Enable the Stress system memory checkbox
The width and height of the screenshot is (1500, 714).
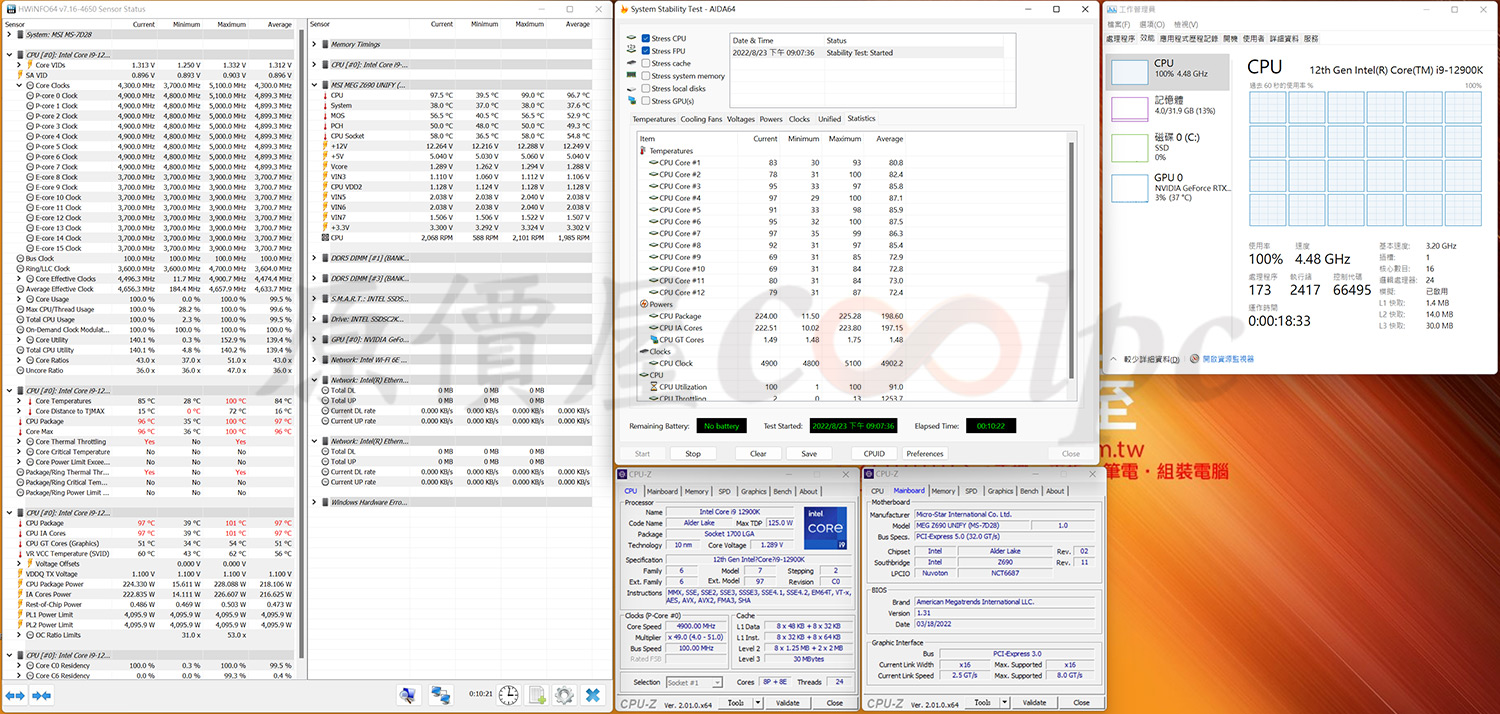[646, 76]
